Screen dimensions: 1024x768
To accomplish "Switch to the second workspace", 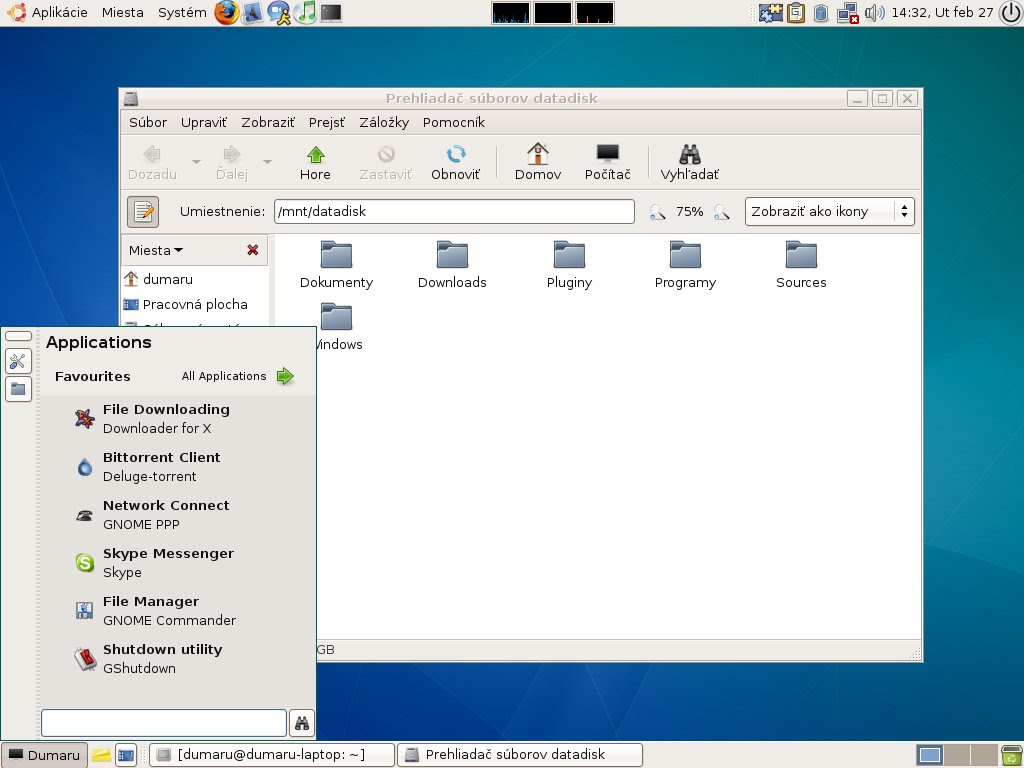I will tap(957, 755).
